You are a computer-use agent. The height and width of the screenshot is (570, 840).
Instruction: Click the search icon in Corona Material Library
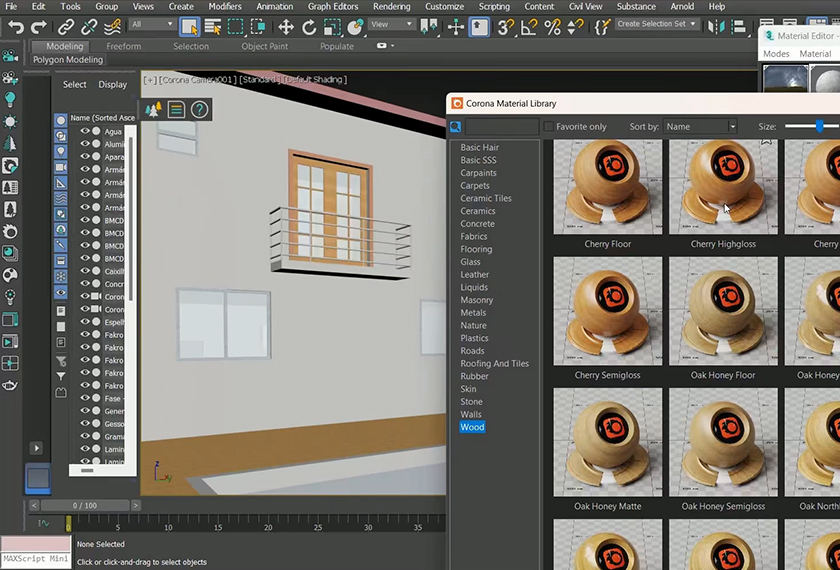tap(456, 127)
